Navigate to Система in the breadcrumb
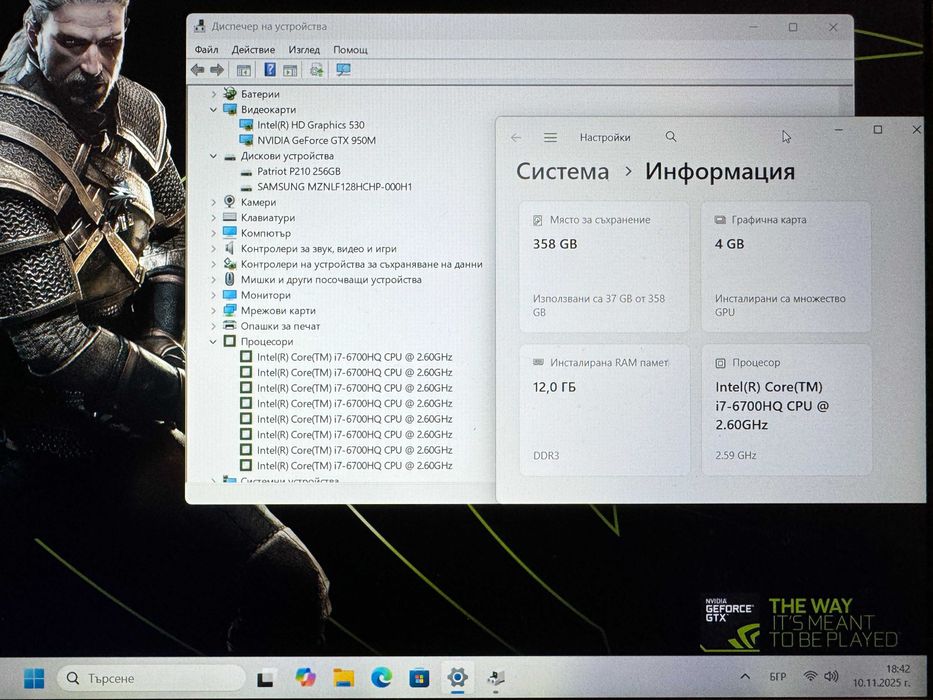Screen dimensions: 933x700 [562, 171]
